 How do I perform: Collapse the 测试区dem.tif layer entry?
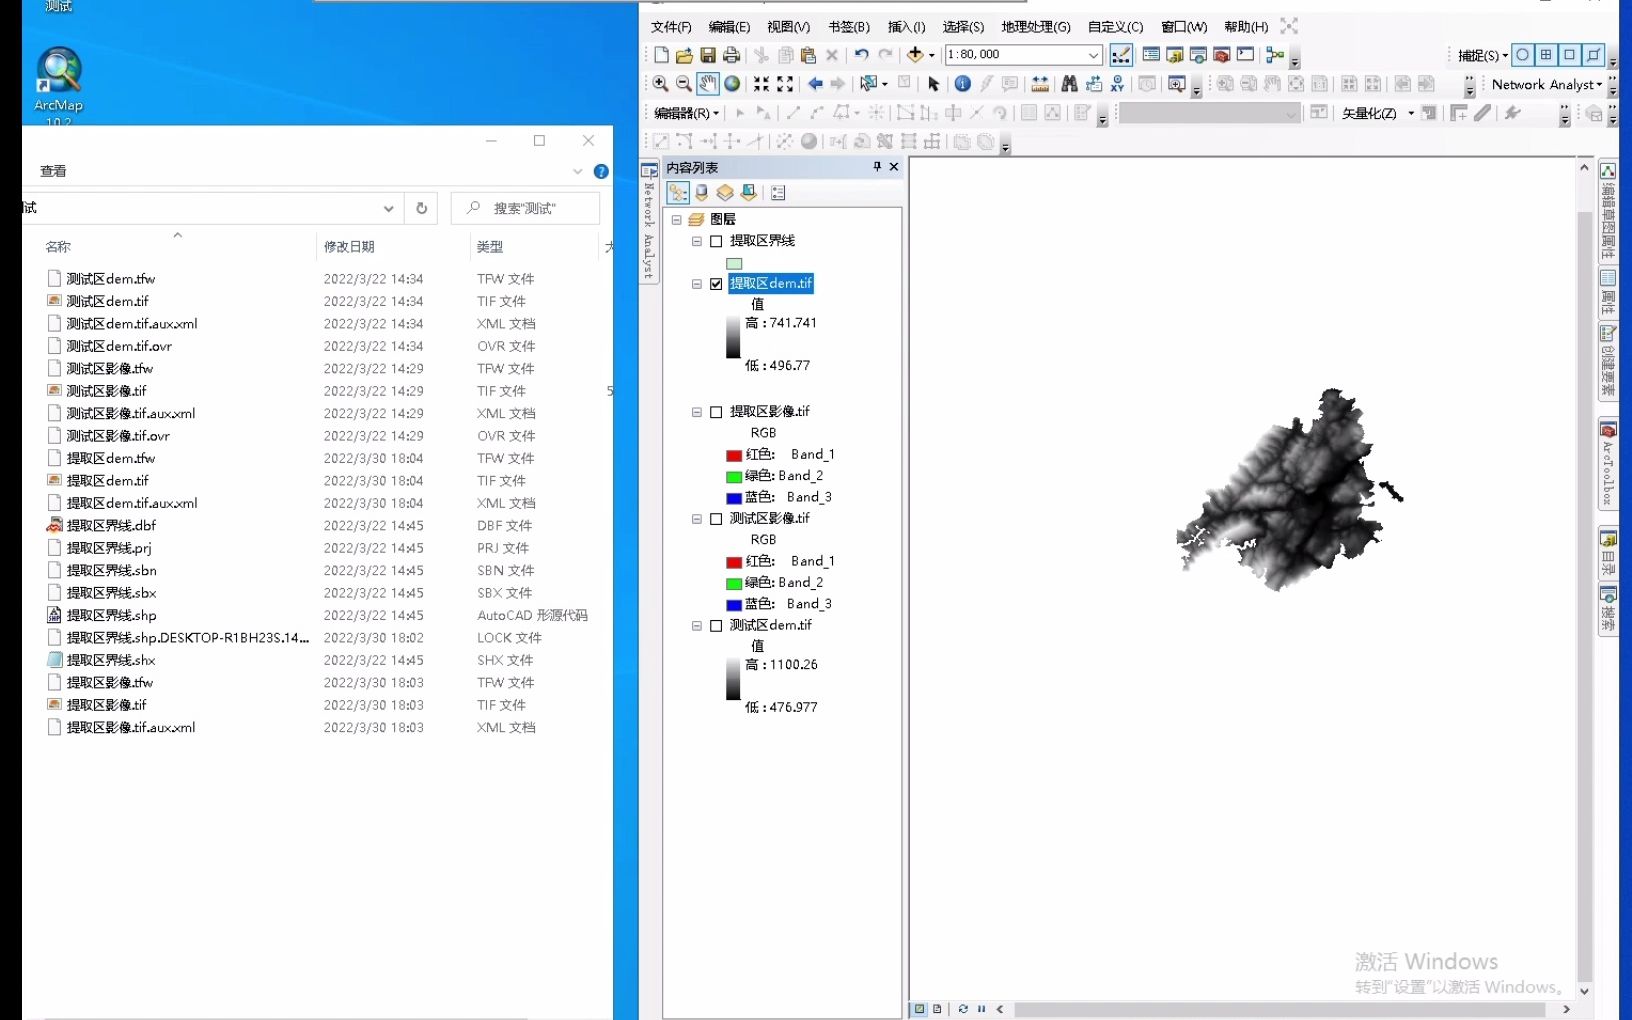pyautogui.click(x=697, y=626)
